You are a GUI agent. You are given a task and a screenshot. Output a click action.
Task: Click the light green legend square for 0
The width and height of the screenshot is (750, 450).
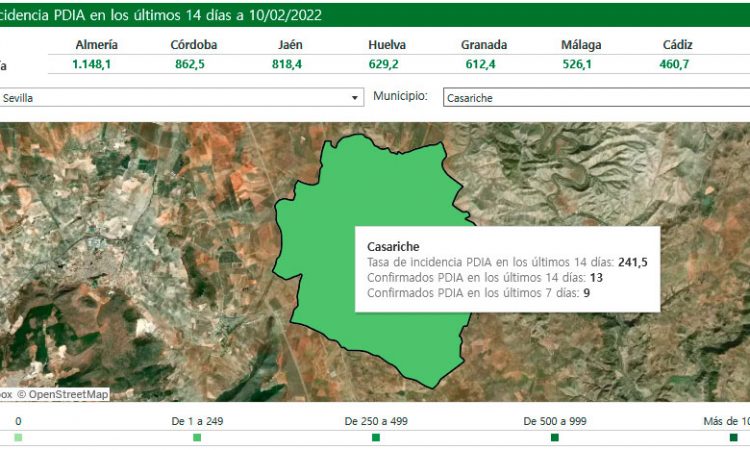tap(18, 438)
